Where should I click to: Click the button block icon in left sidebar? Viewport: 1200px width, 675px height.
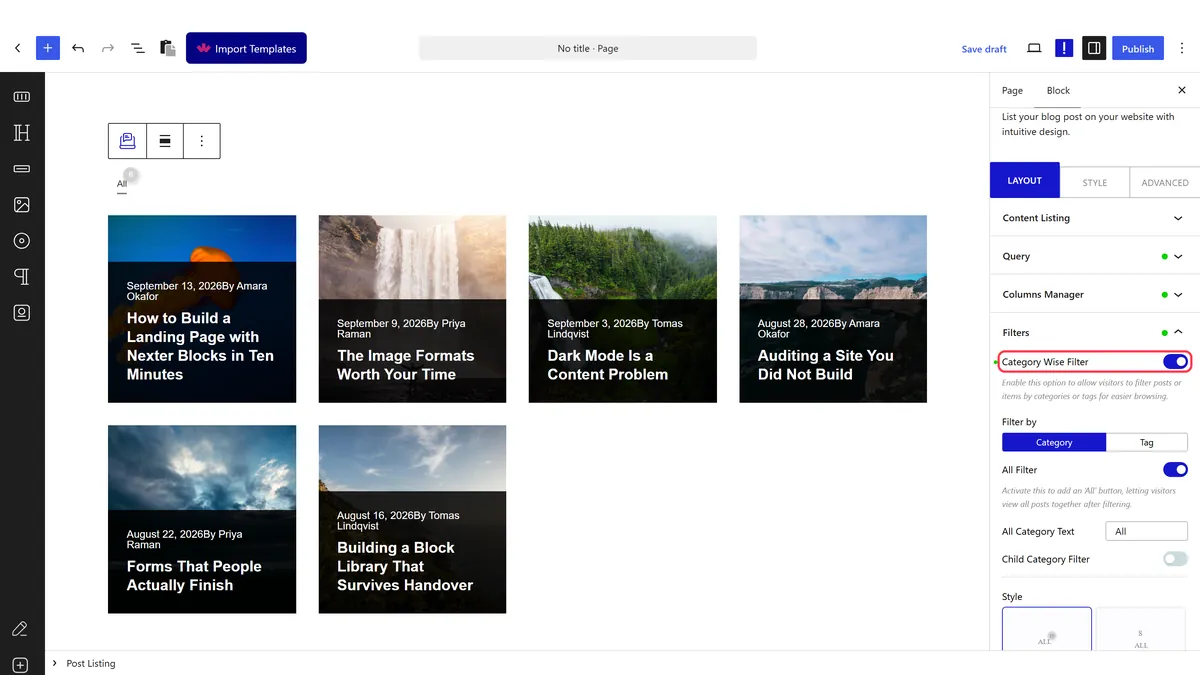[x=22, y=169]
